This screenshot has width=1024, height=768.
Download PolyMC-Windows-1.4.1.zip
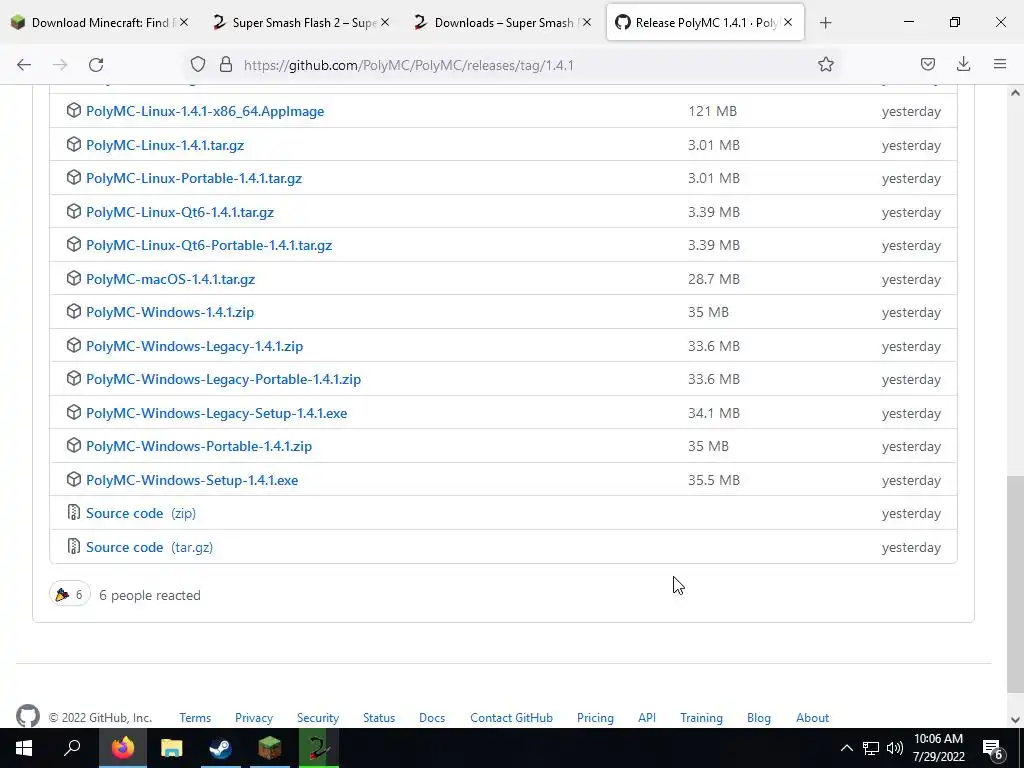point(170,312)
